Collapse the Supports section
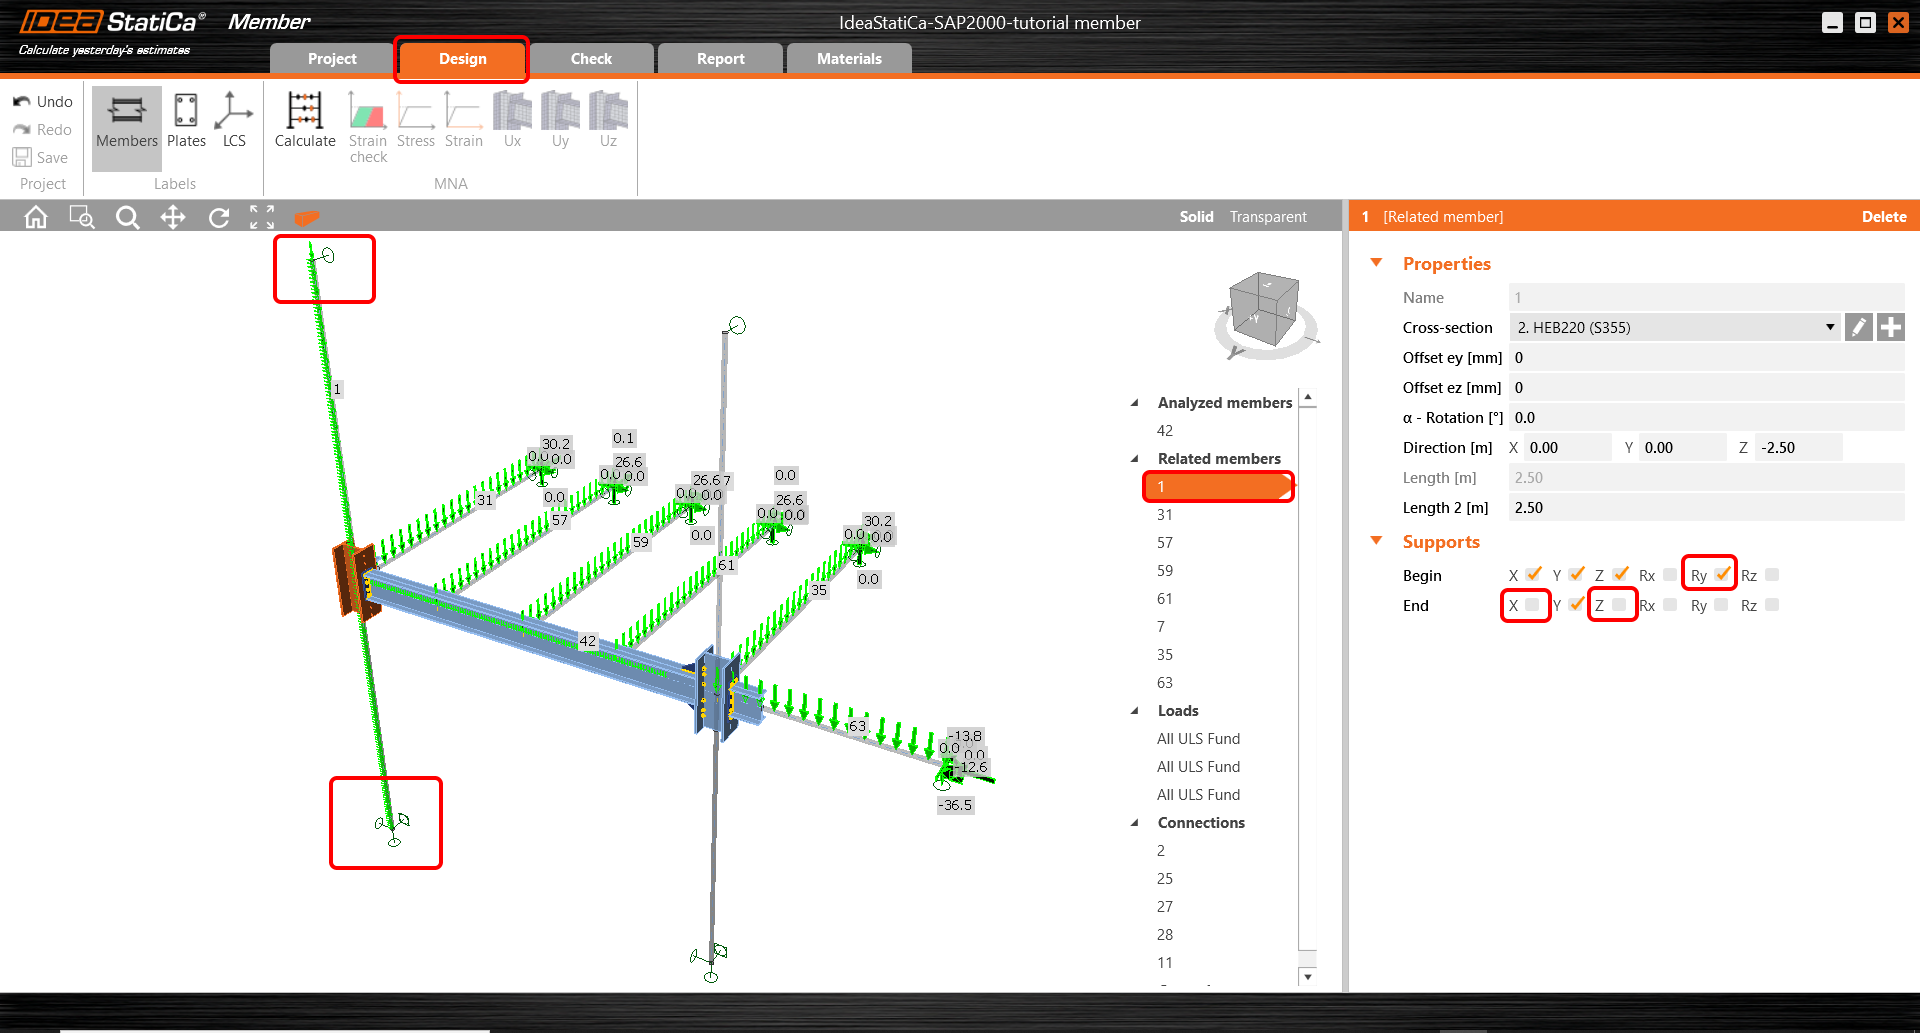Image resolution: width=1920 pixels, height=1033 pixels. 1377,540
